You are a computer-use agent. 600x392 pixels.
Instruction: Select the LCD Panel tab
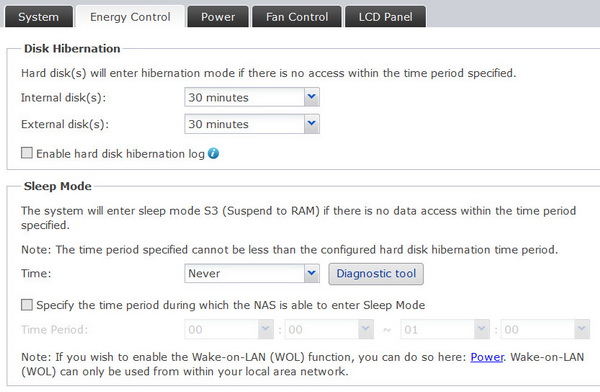[385, 17]
